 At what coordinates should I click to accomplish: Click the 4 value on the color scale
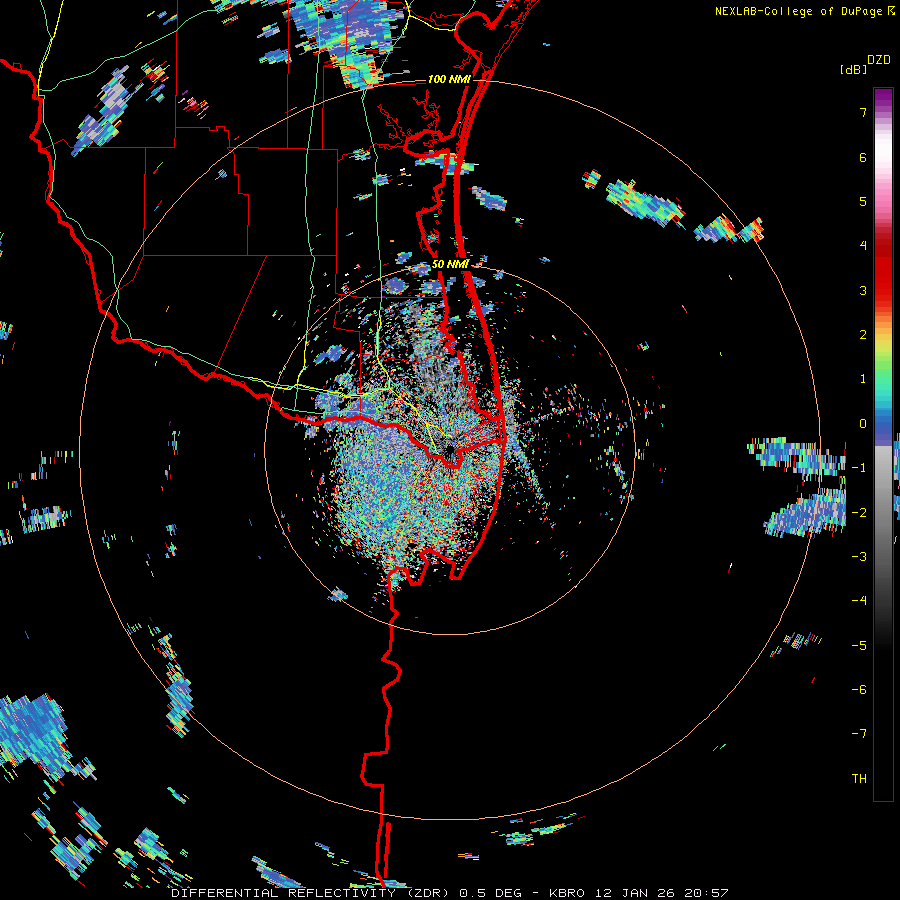pyautogui.click(x=863, y=246)
